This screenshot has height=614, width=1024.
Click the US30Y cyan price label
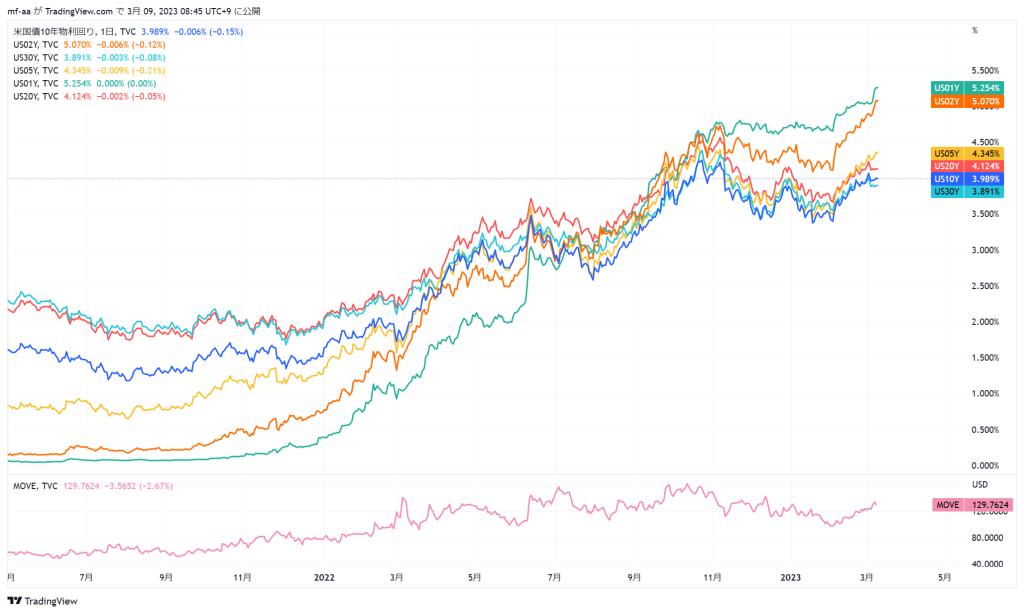pyautogui.click(x=967, y=191)
